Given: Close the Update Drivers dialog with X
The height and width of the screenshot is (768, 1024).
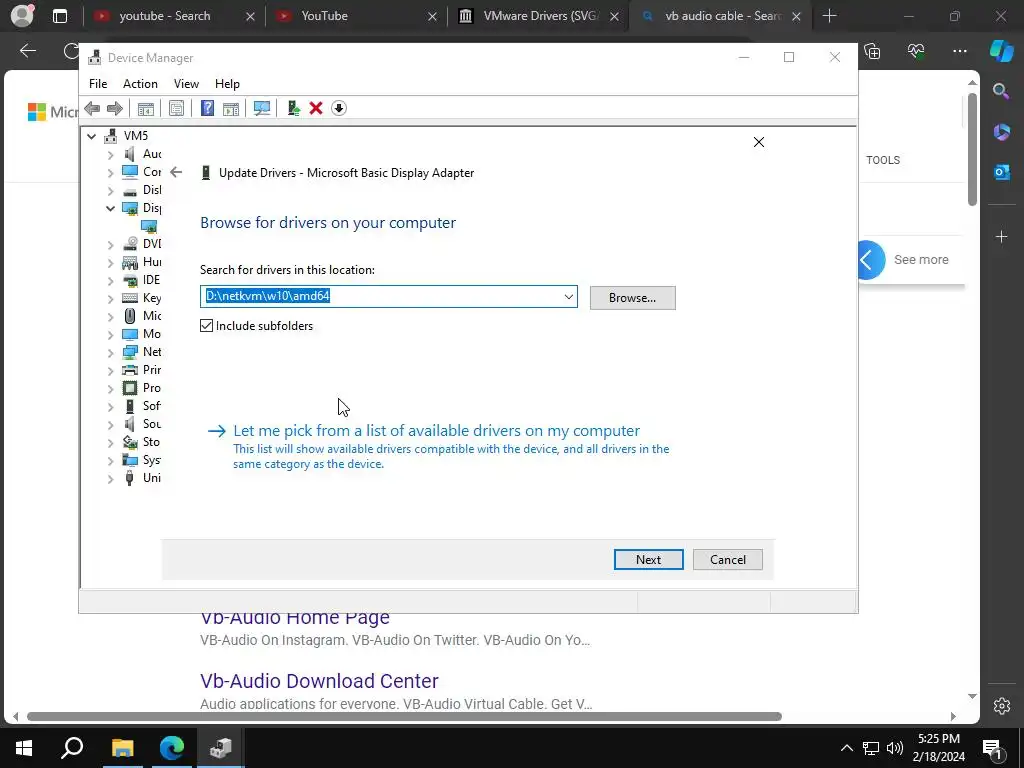Looking at the screenshot, I should tap(759, 142).
